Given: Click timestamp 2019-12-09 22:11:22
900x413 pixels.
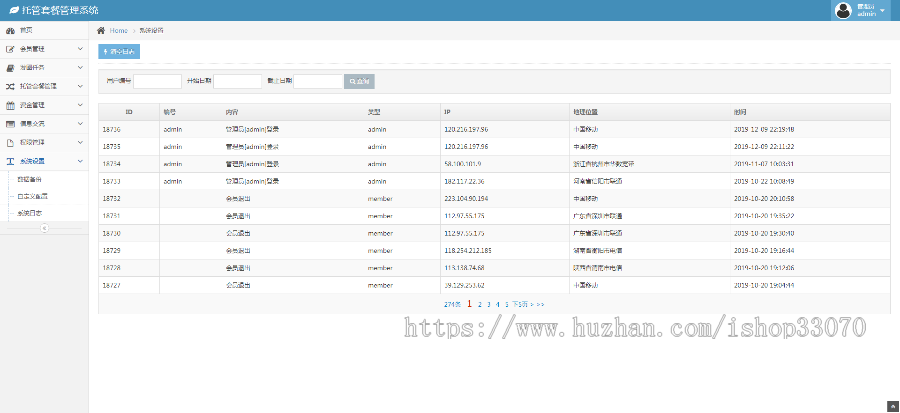Looking at the screenshot, I should pos(764,147).
